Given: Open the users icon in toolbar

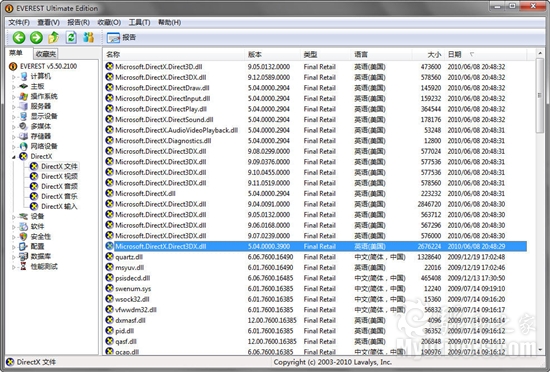Looking at the screenshot, I should coord(89,37).
